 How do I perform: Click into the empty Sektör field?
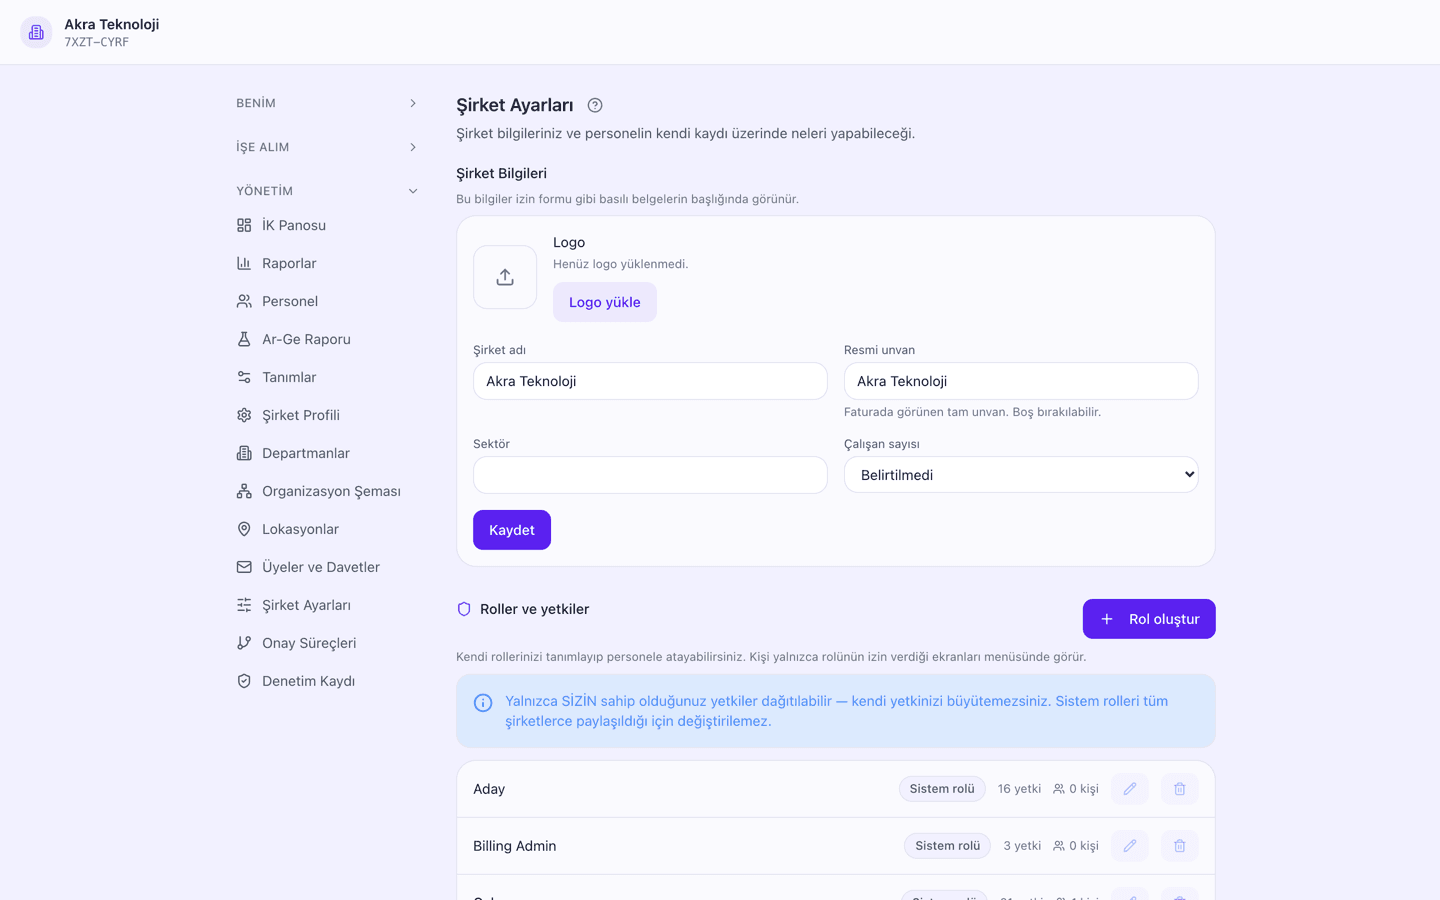[650, 475]
